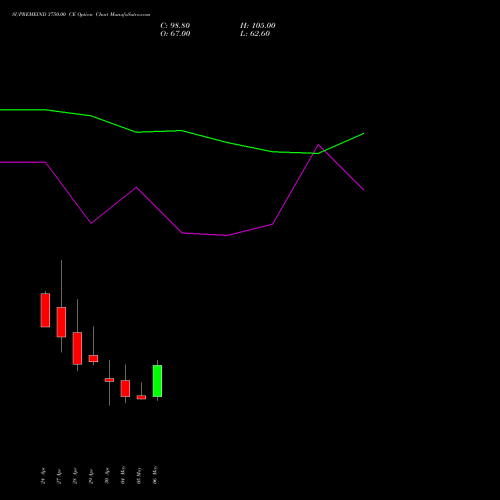The height and width of the screenshot is (500, 500).
Task: Select the red candlestick for 24 Apr
Action: click(45, 310)
